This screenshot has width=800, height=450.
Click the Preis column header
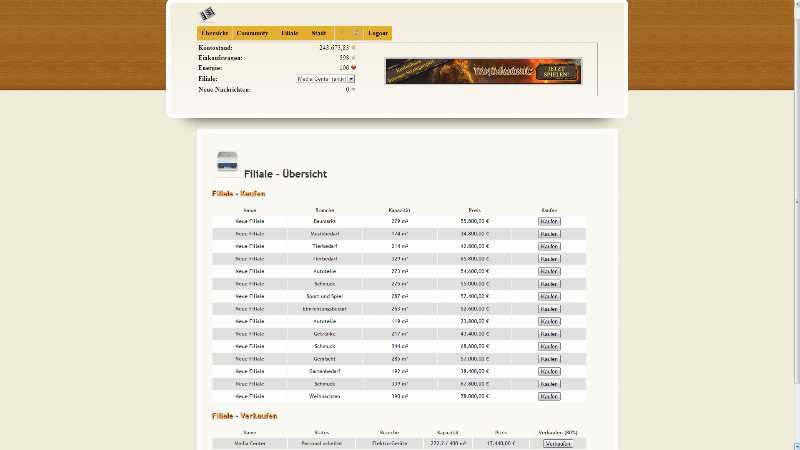tap(474, 210)
